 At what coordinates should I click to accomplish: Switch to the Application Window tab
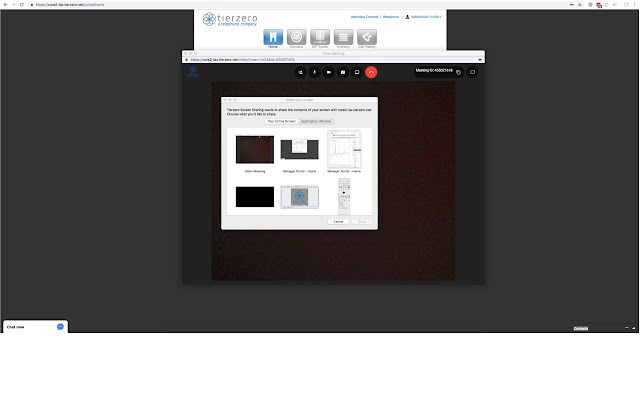coord(316,121)
